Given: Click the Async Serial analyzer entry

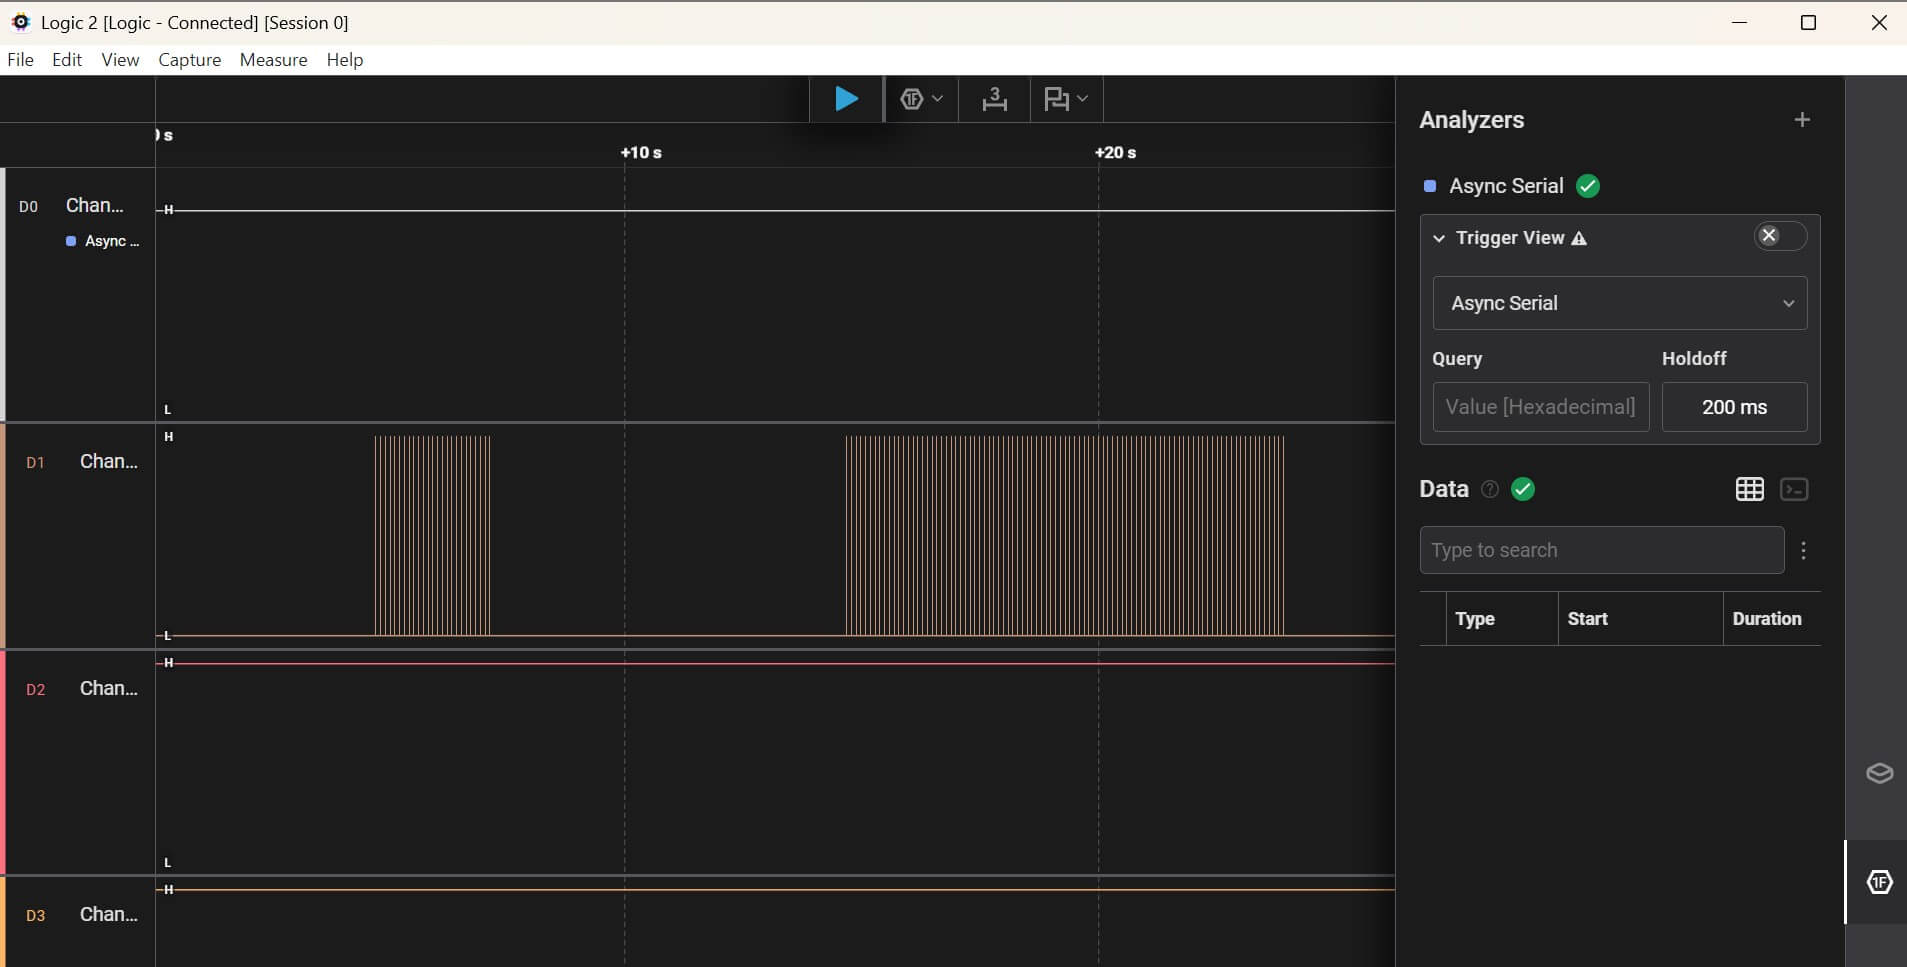Looking at the screenshot, I should (1505, 186).
